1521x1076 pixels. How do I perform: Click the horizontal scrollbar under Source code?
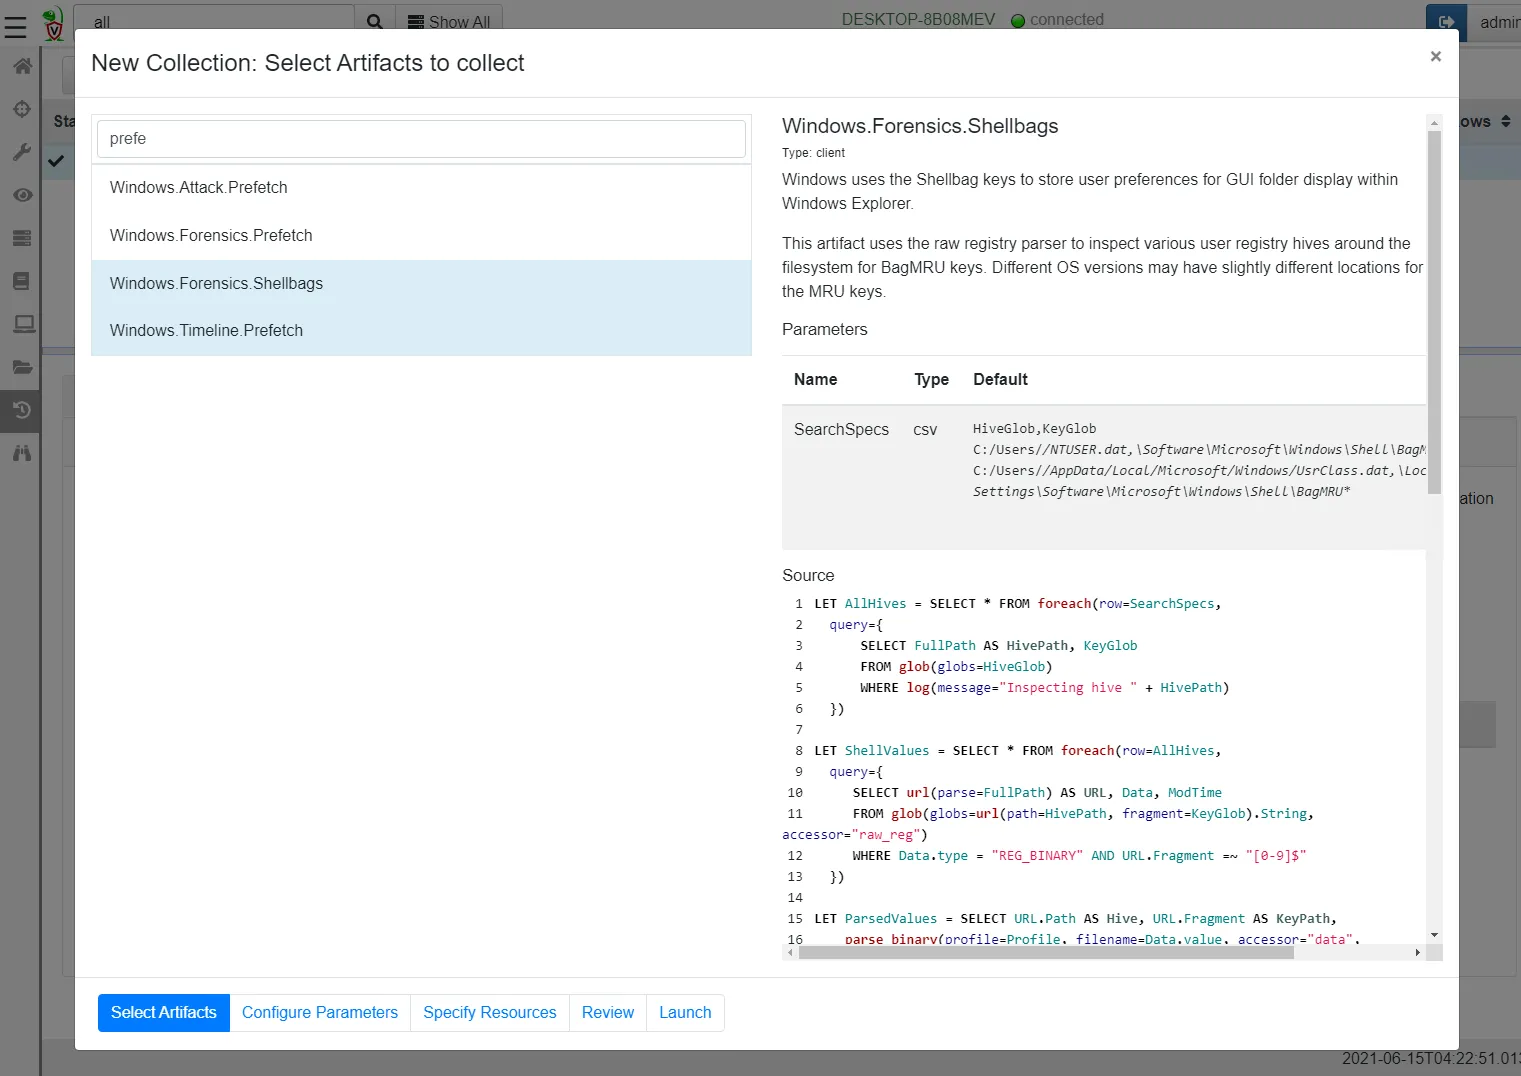click(x=1045, y=953)
